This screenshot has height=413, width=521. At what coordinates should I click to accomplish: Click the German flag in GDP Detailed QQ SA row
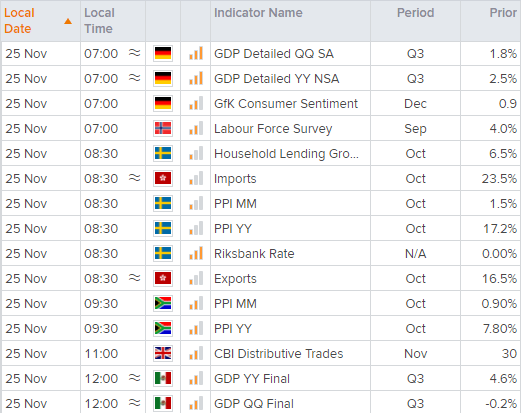click(163, 53)
